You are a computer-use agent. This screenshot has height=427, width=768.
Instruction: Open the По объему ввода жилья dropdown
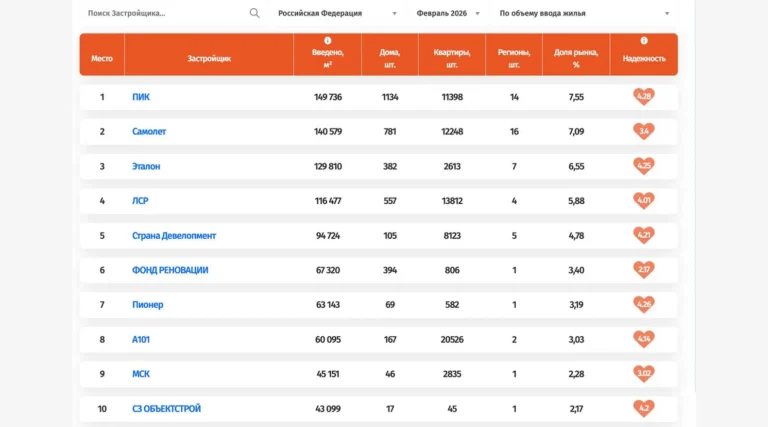584,13
